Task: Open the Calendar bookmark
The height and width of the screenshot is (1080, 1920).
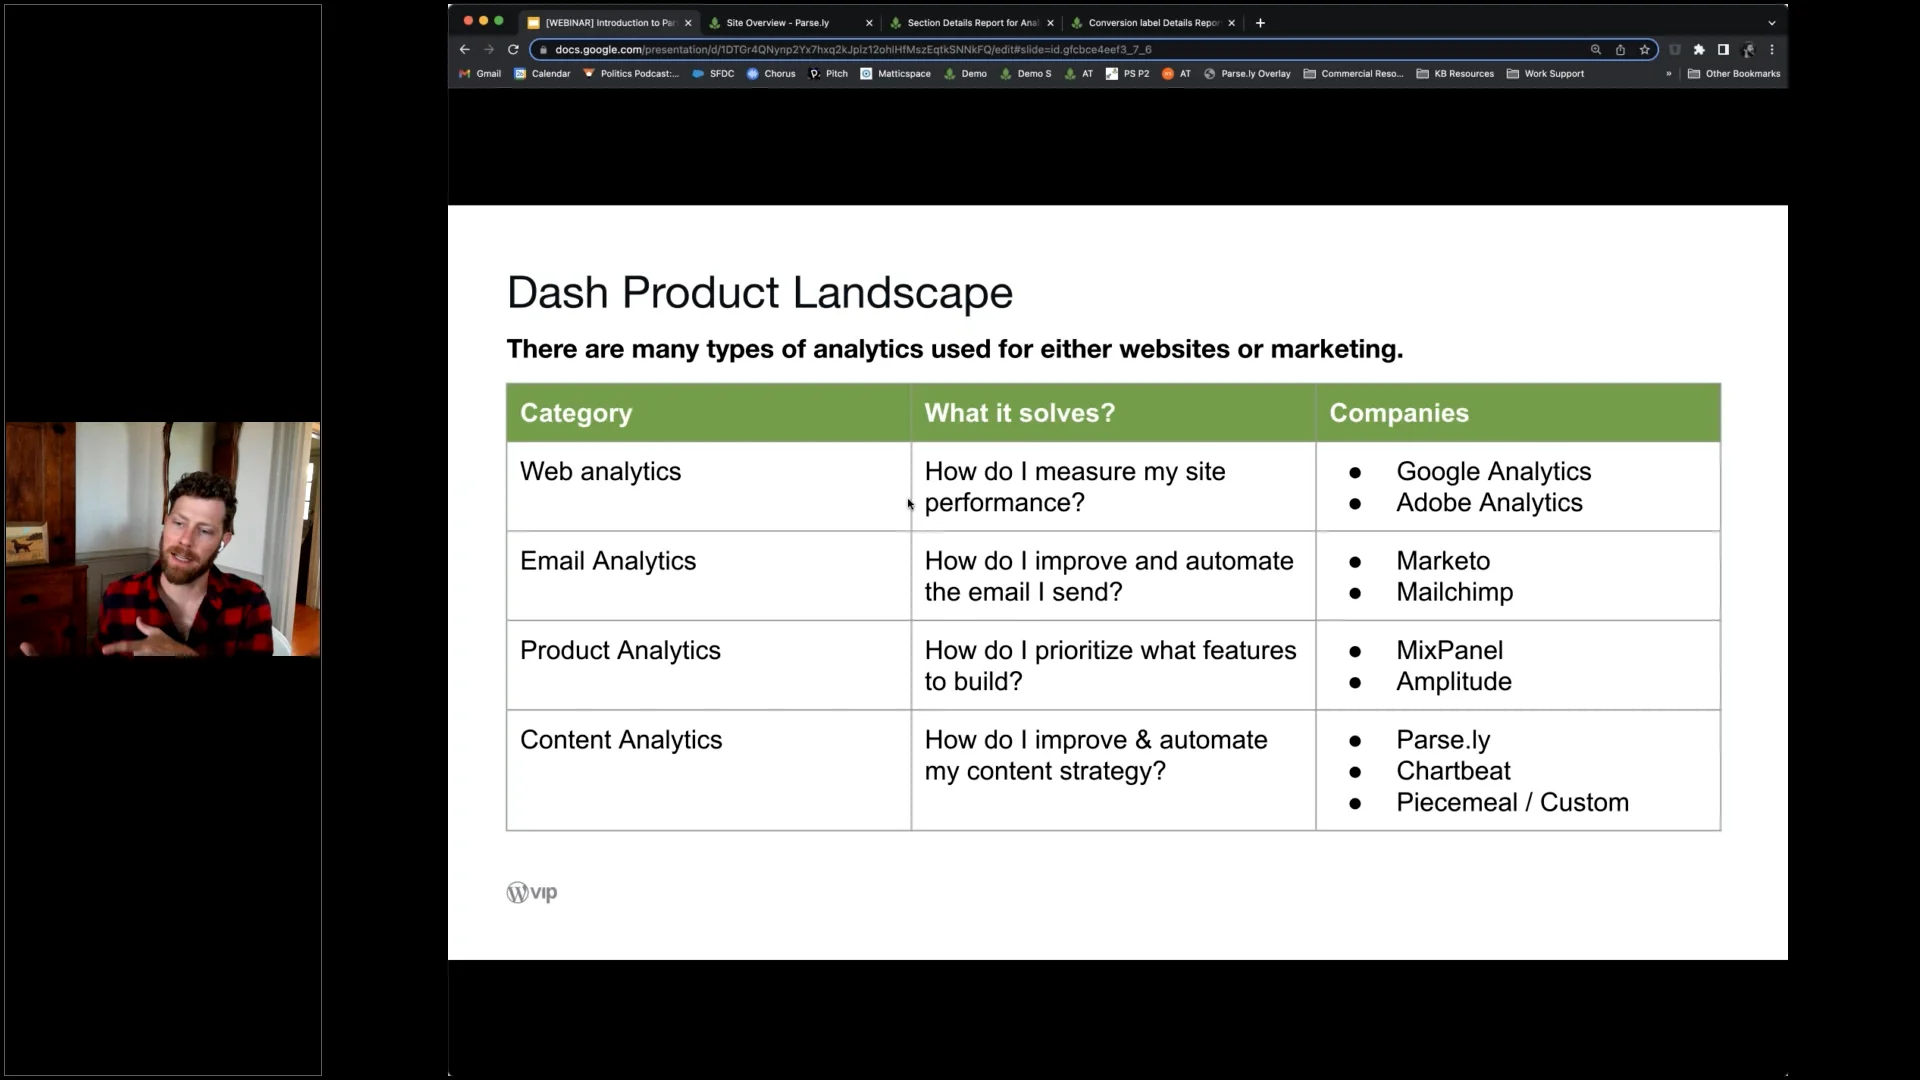Action: 541,73
